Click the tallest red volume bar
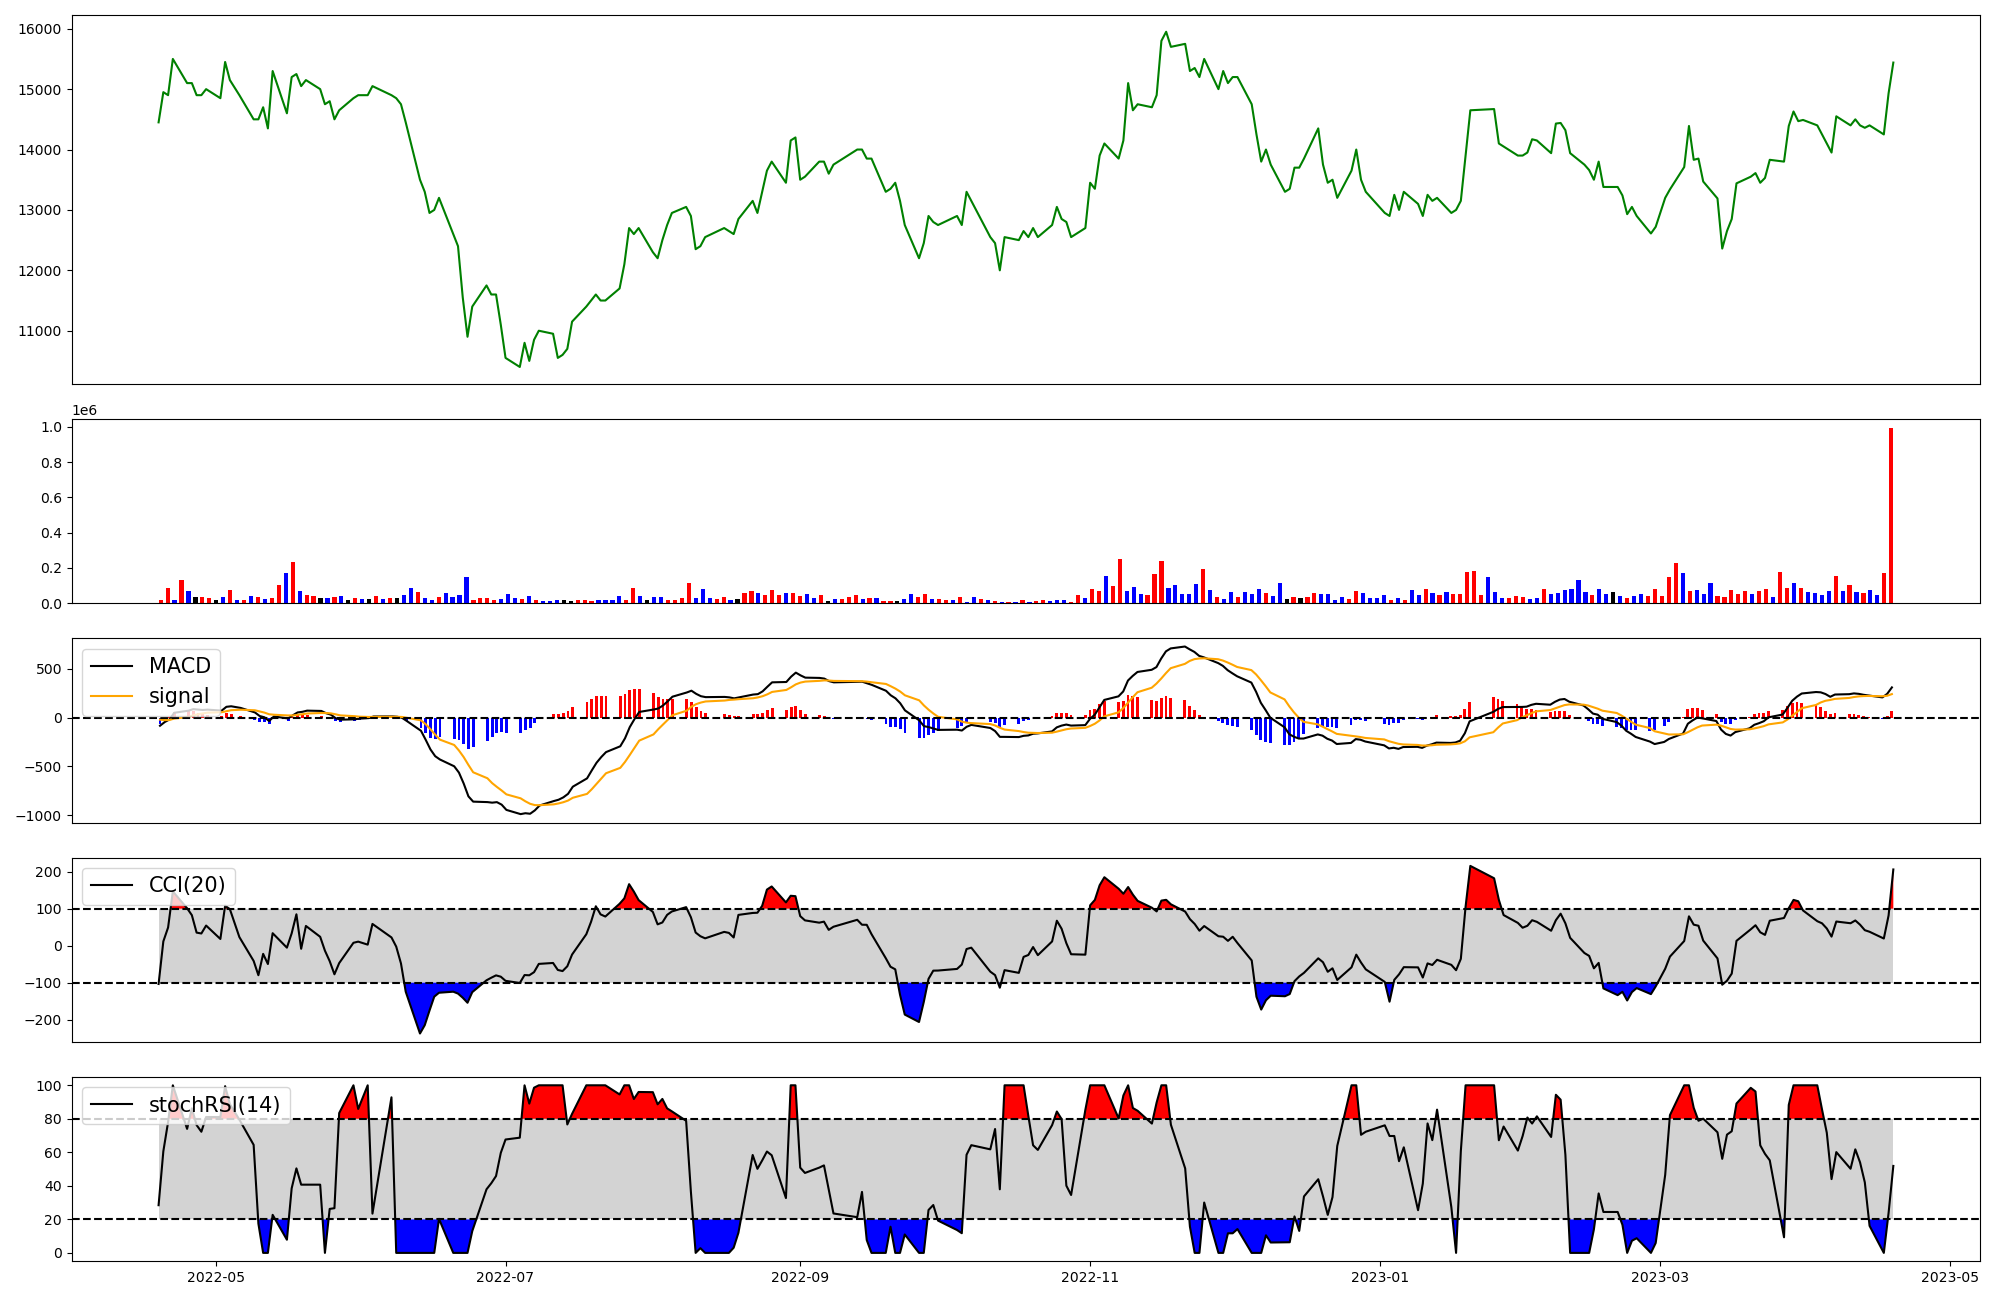The height and width of the screenshot is (1300, 2000). [1891, 515]
